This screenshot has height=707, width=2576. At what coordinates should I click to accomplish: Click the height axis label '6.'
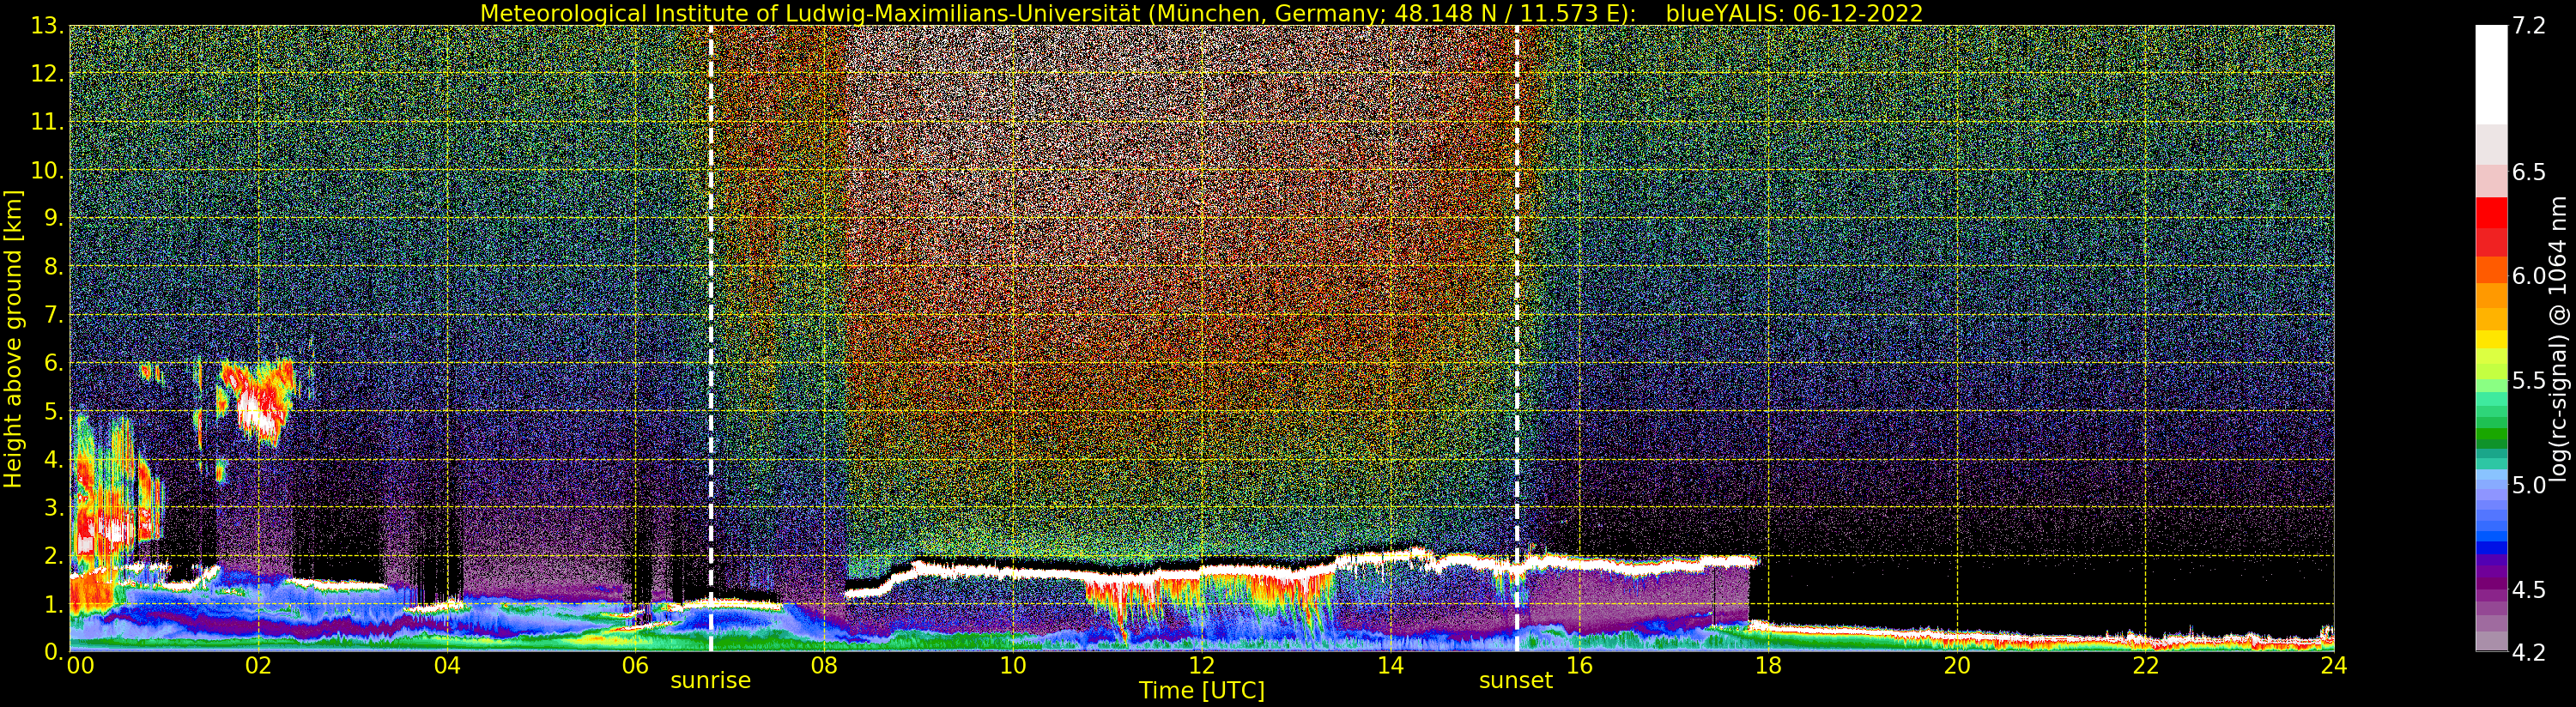54,363
